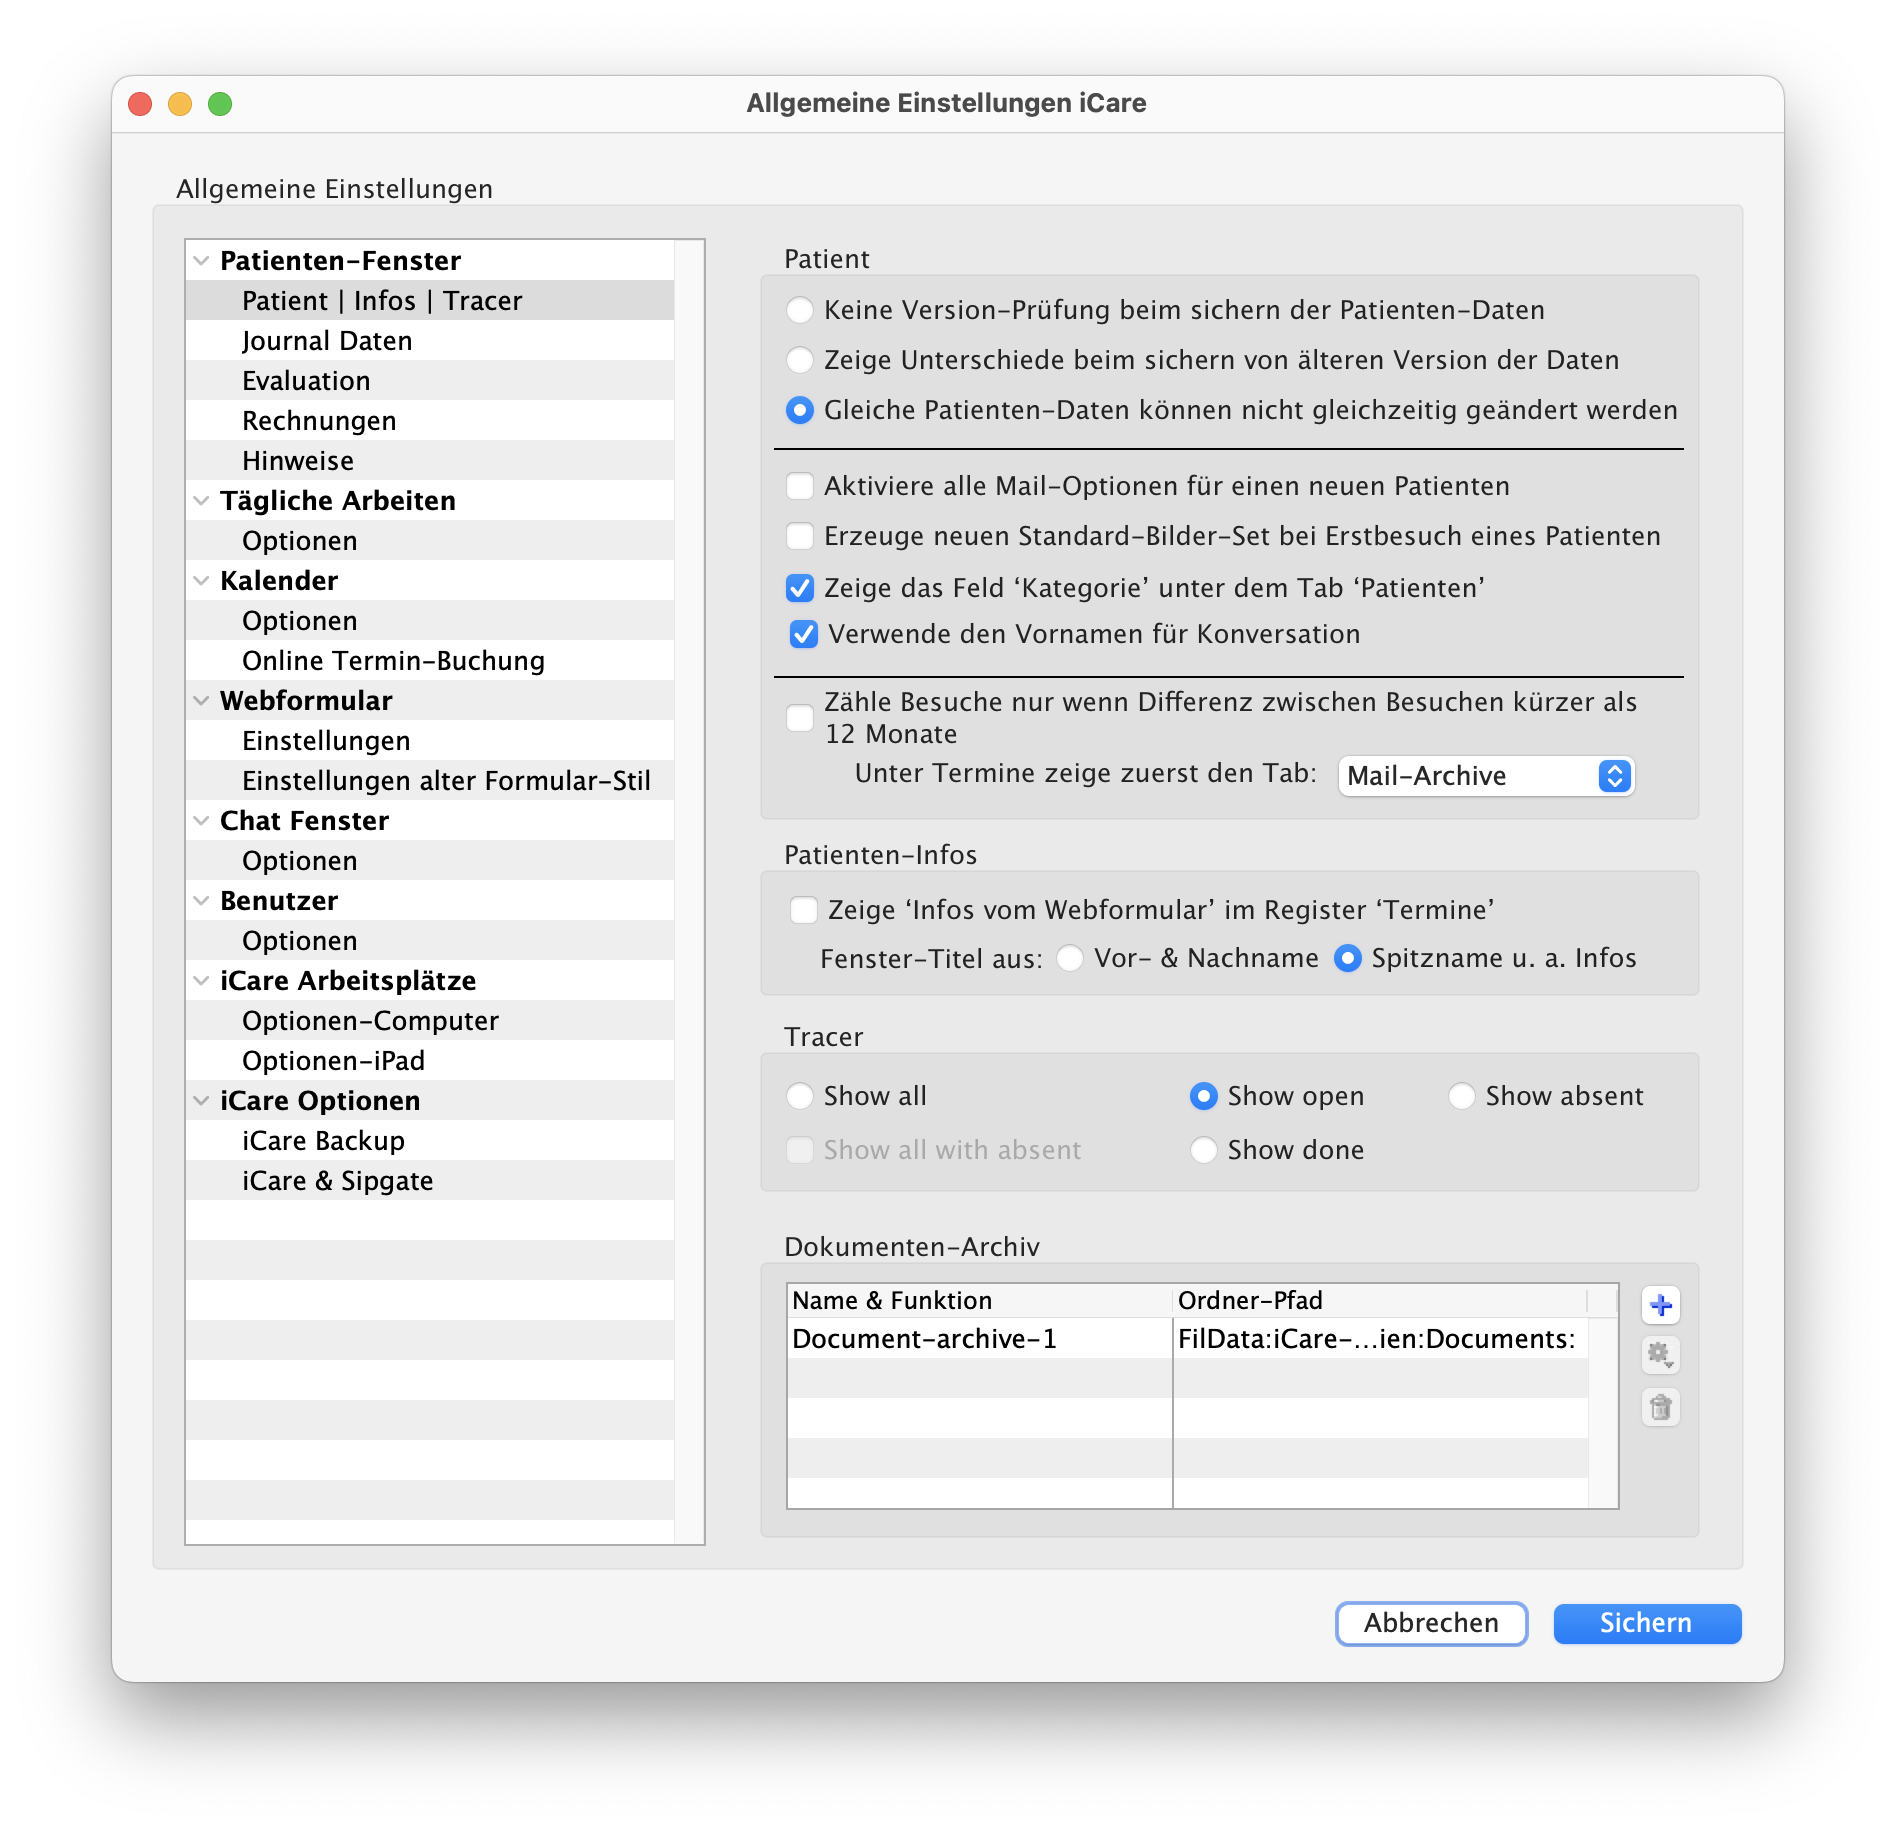Open 'Journal Daten' settings page

tap(327, 341)
